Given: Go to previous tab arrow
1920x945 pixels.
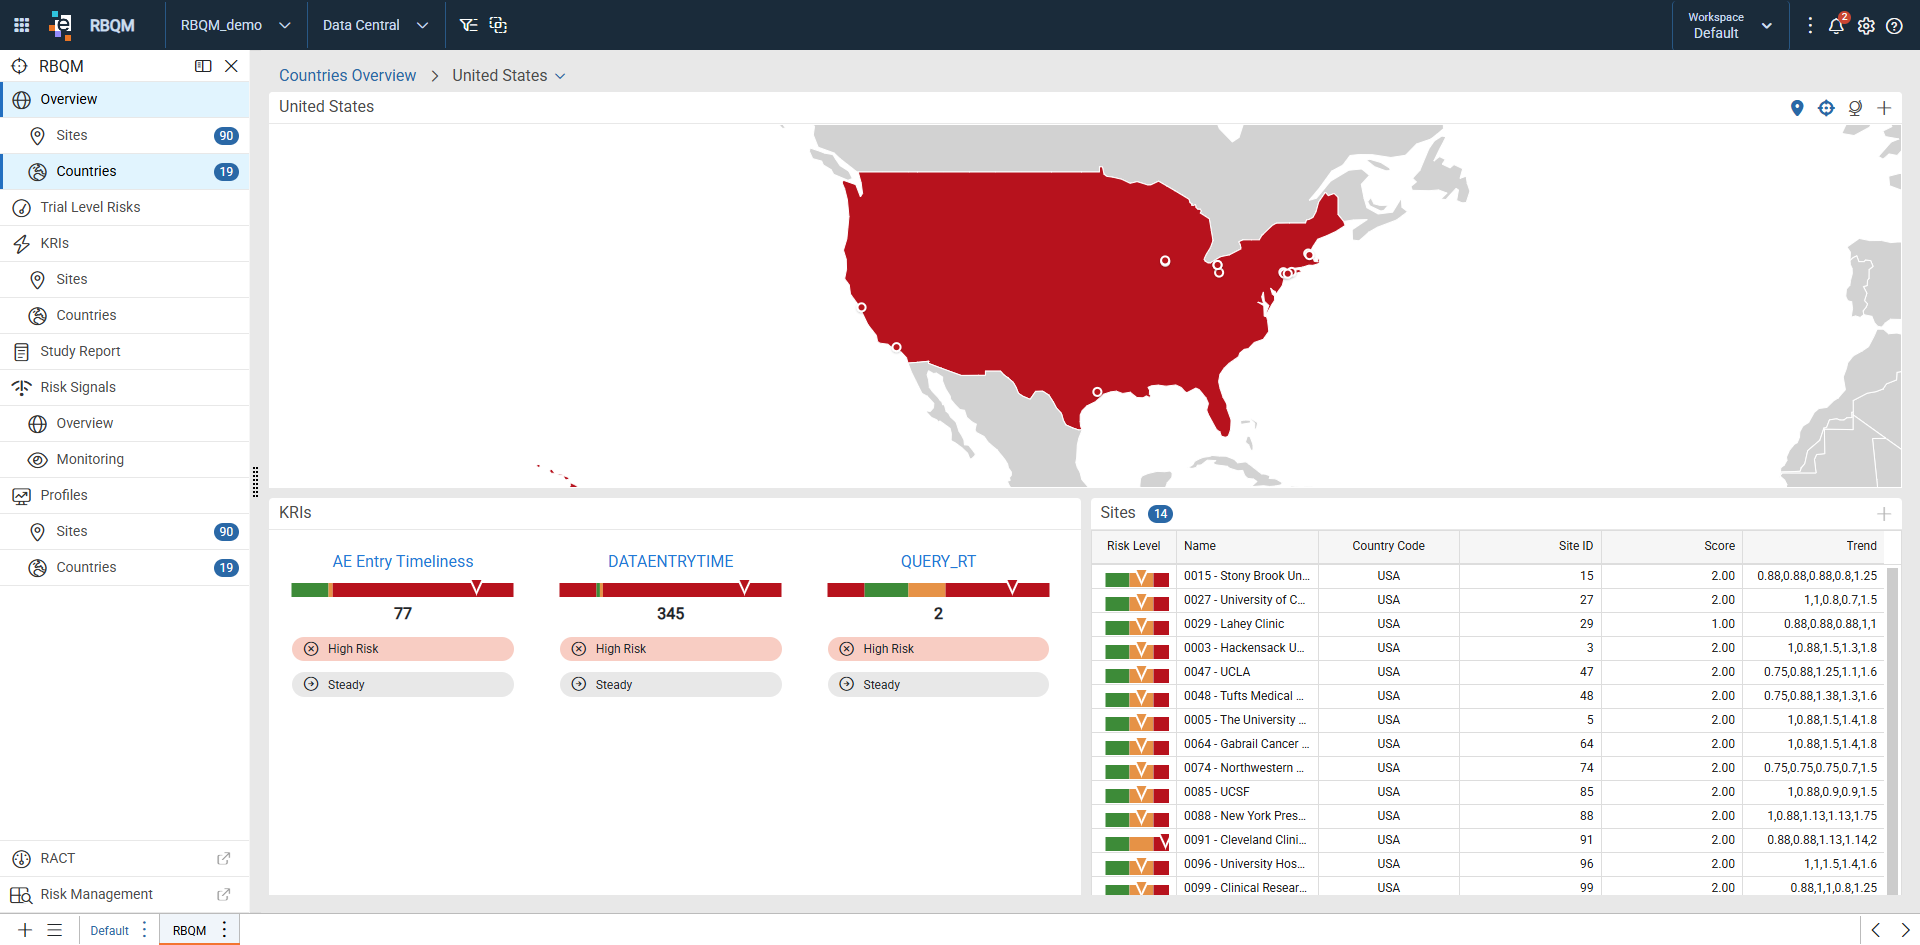Looking at the screenshot, I should coord(1876,930).
